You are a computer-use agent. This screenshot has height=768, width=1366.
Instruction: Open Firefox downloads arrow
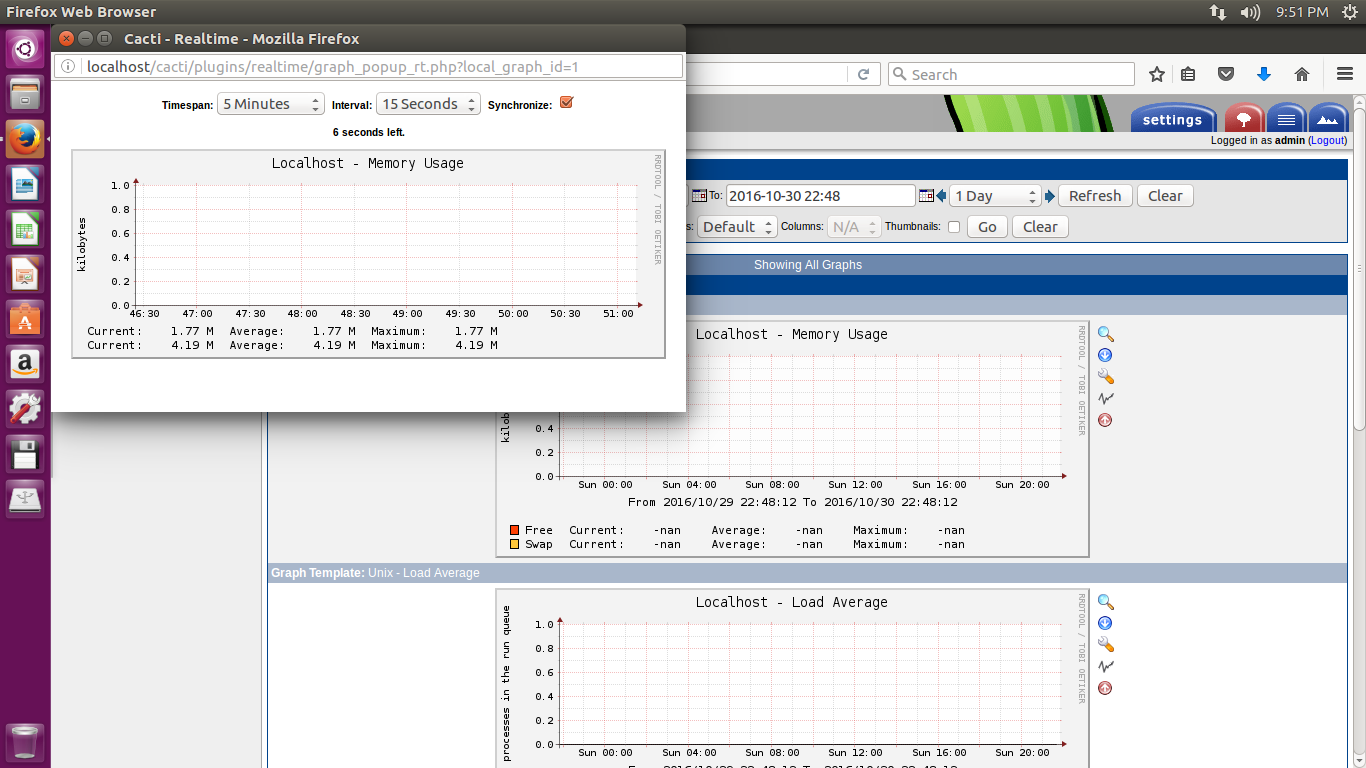tap(1264, 74)
